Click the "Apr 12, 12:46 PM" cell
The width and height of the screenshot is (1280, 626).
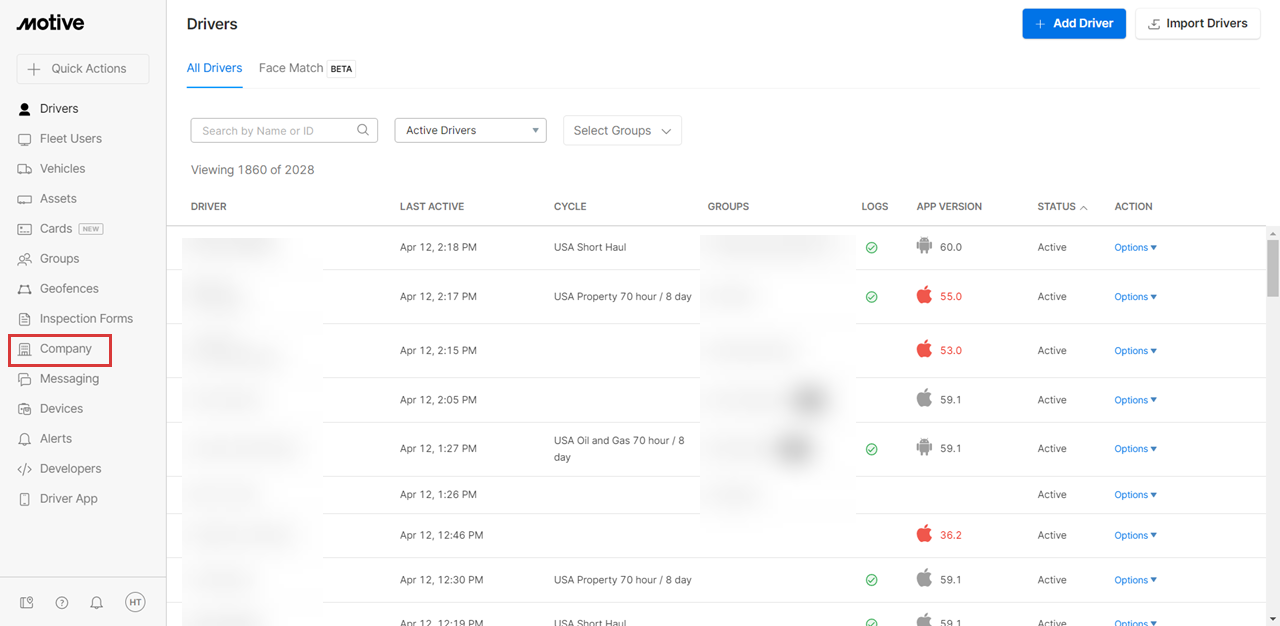pyautogui.click(x=442, y=536)
